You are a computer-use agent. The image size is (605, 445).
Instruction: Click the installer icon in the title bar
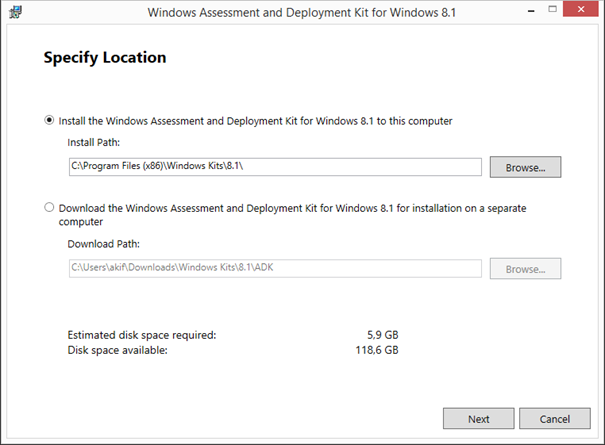coord(15,12)
